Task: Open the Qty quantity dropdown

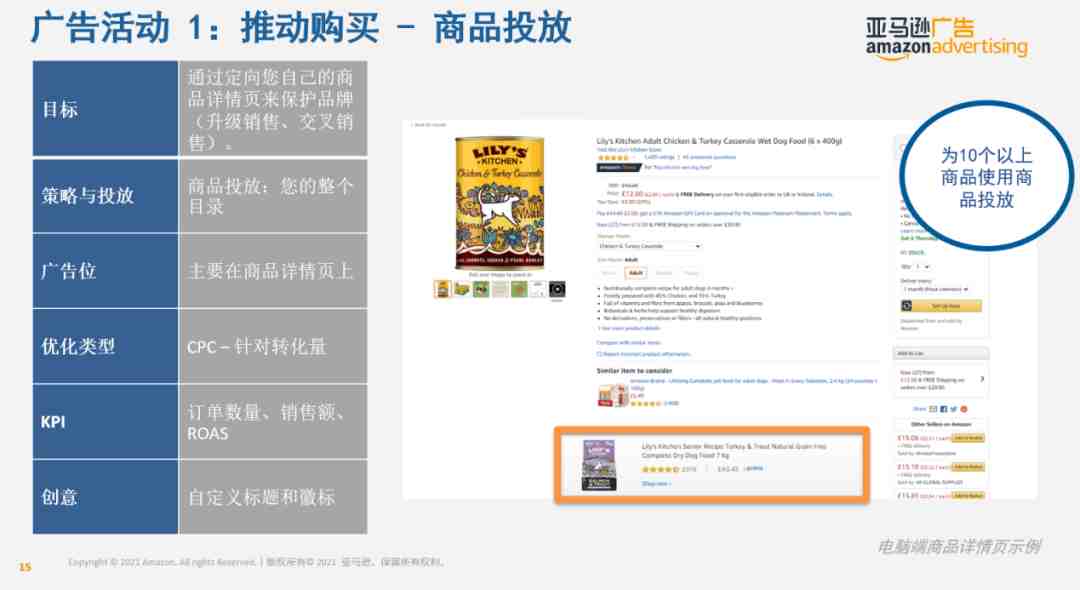Action: tap(922, 266)
